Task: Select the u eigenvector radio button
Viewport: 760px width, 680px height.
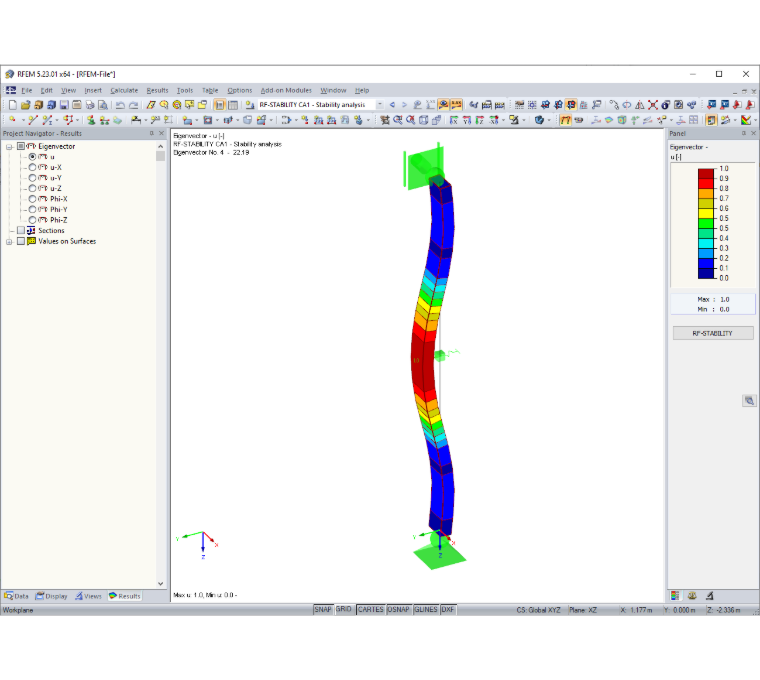Action: point(32,157)
